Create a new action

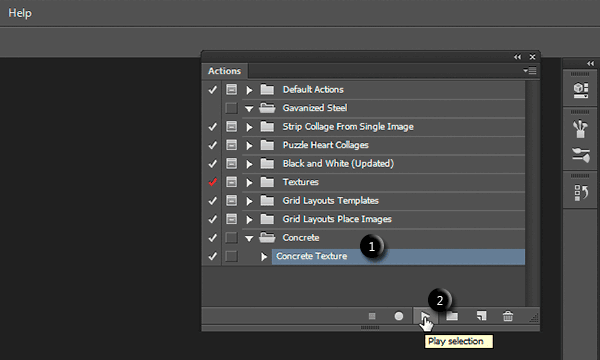click(x=481, y=316)
